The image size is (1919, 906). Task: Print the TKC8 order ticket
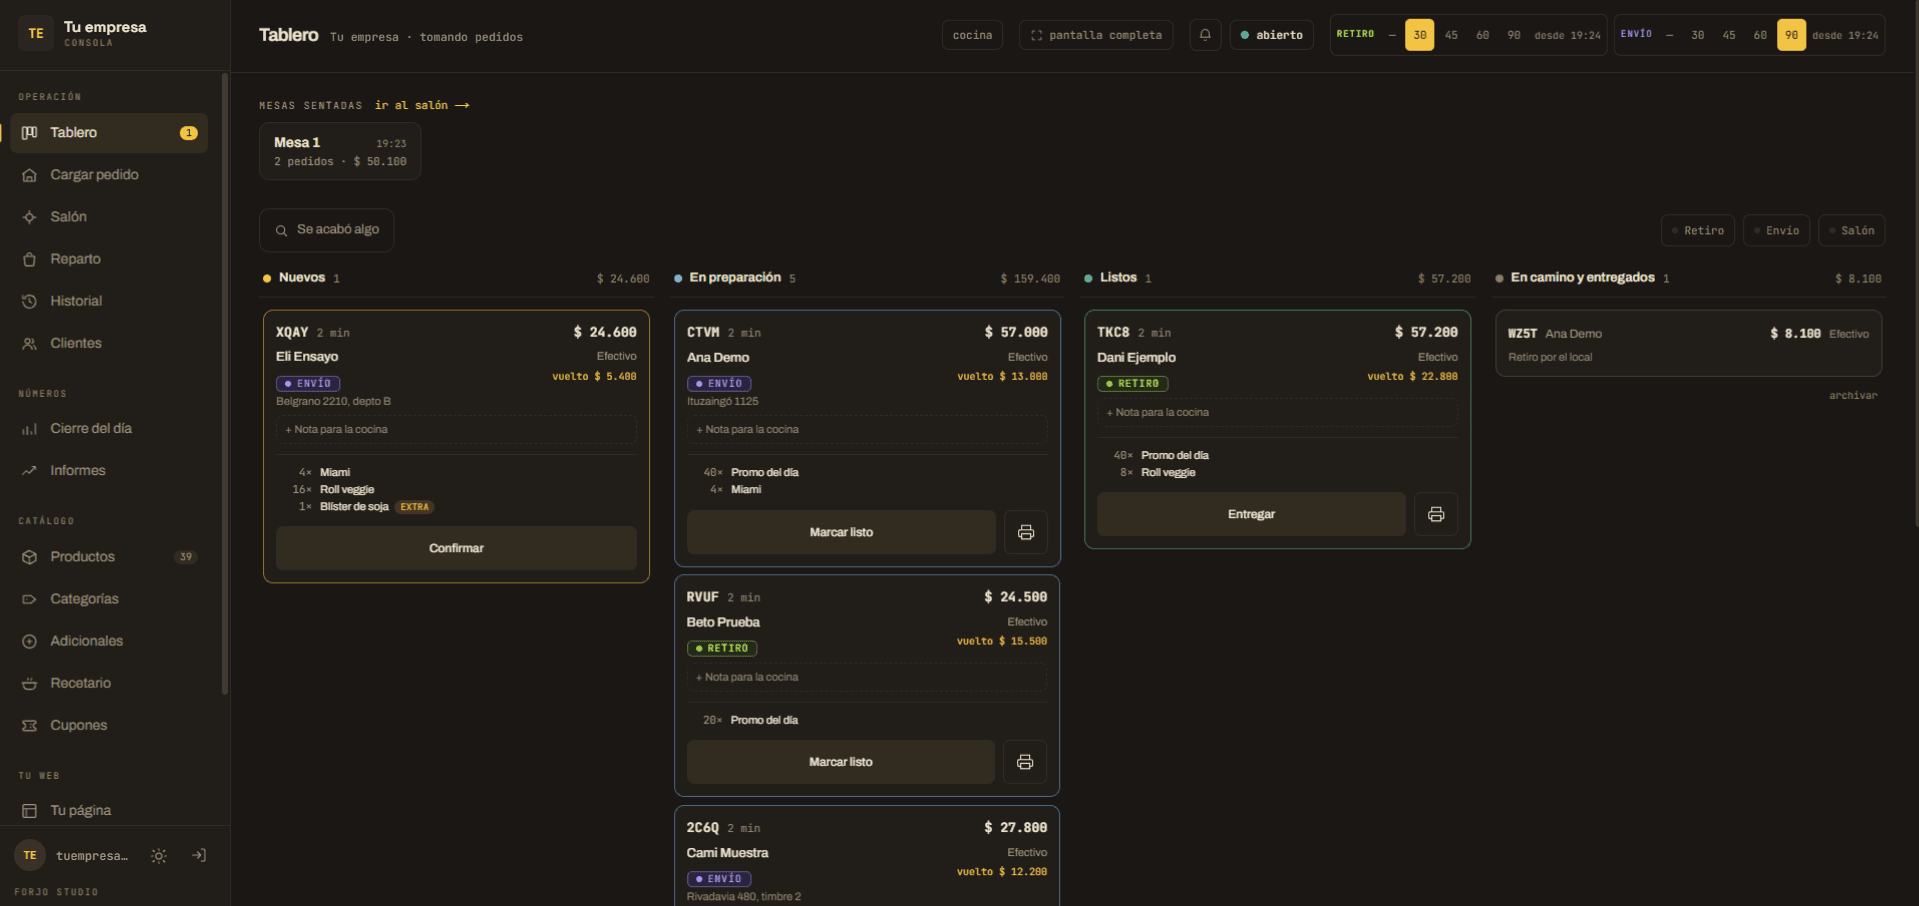(x=1436, y=514)
